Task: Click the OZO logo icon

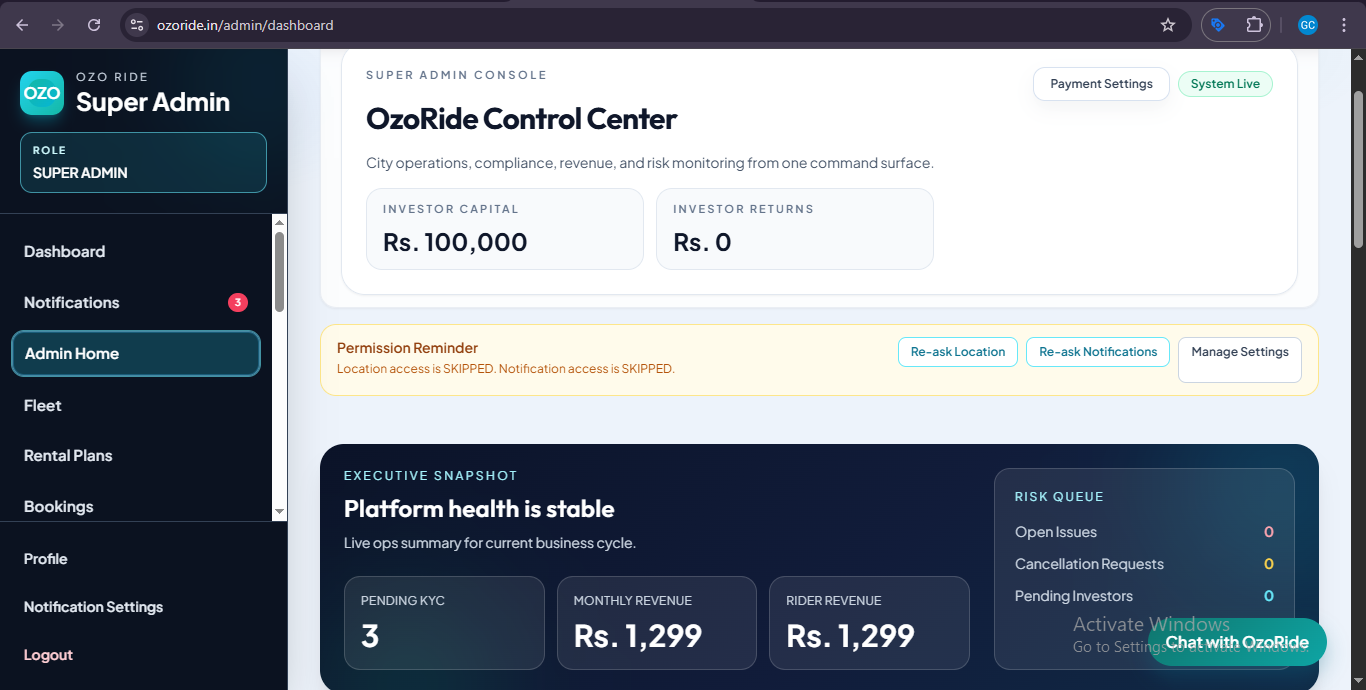Action: [41, 92]
